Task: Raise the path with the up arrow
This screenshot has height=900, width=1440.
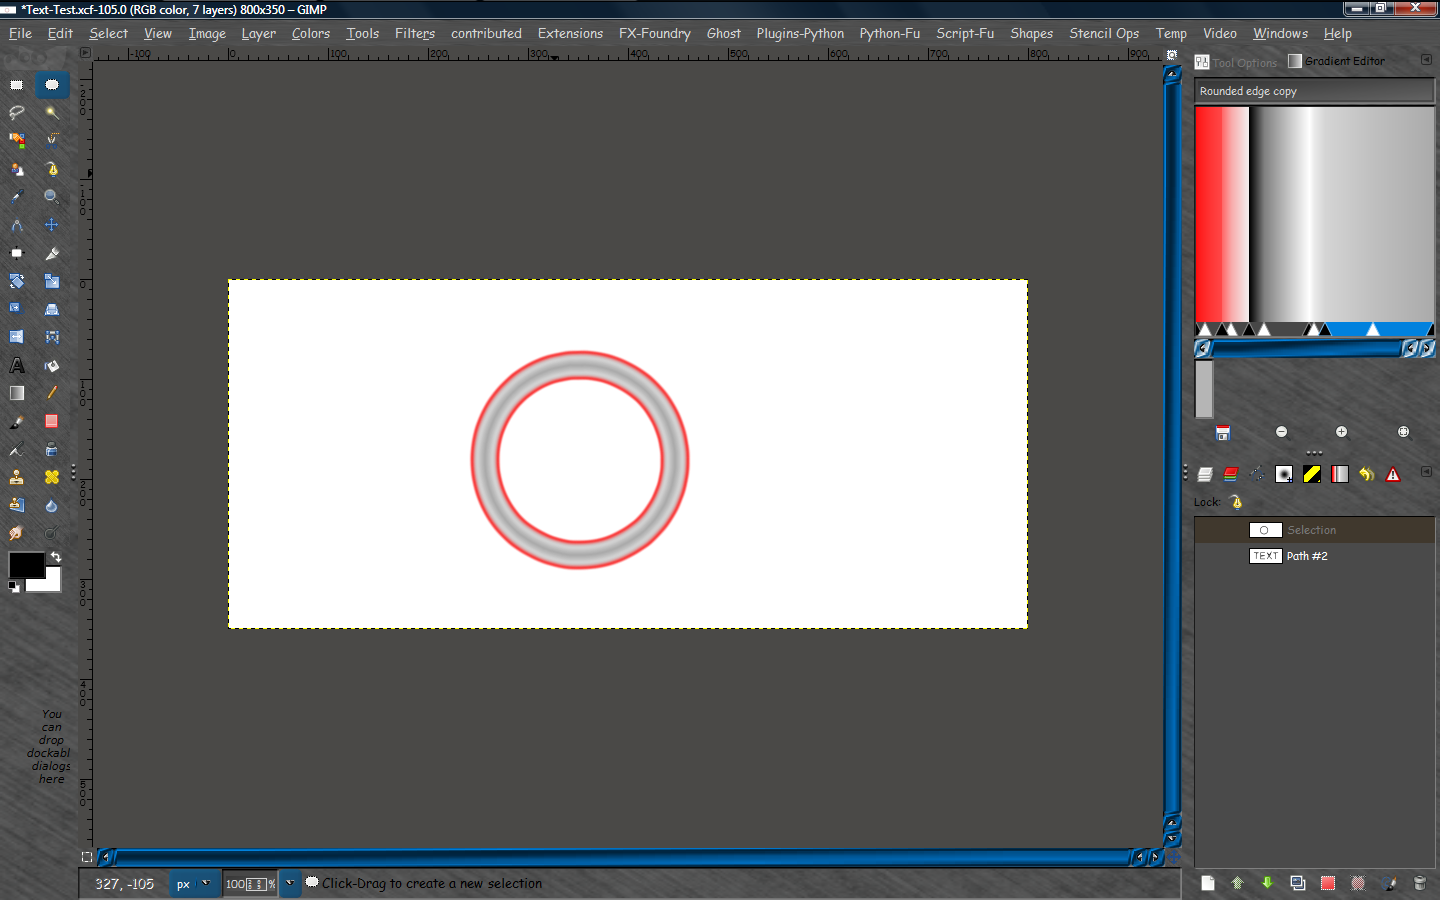Action: click(x=1237, y=883)
